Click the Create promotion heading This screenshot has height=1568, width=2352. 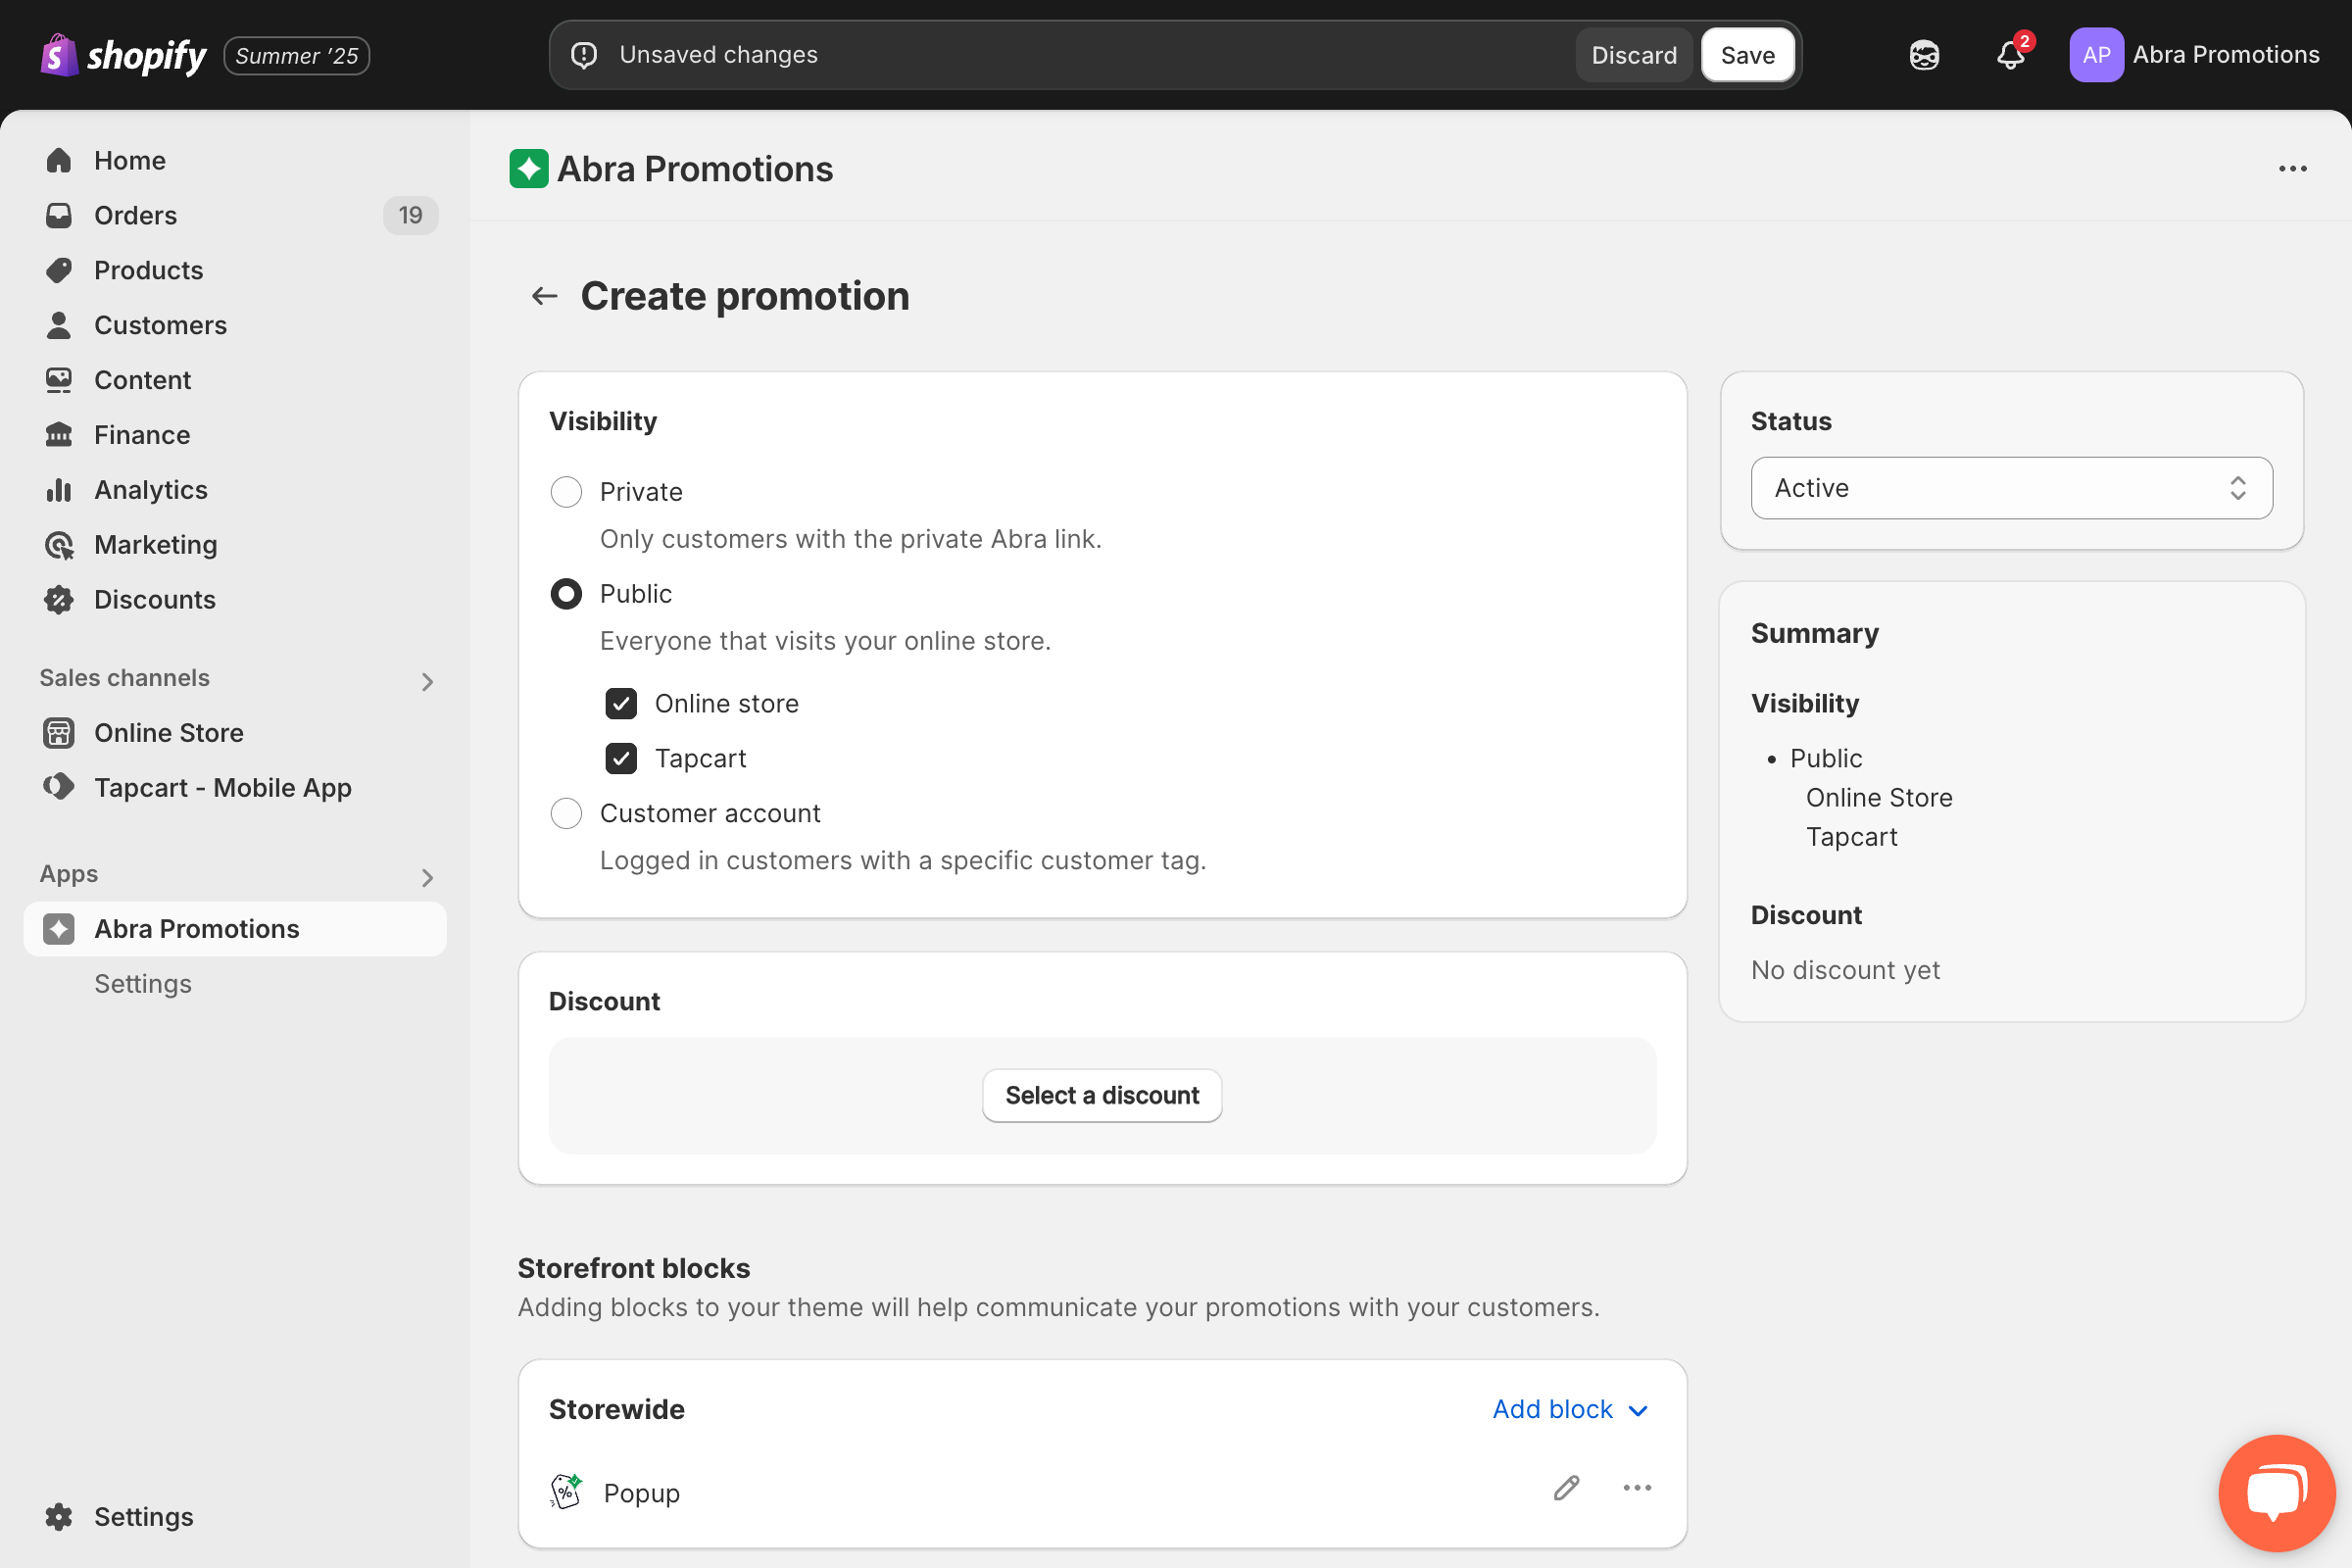[x=745, y=296]
